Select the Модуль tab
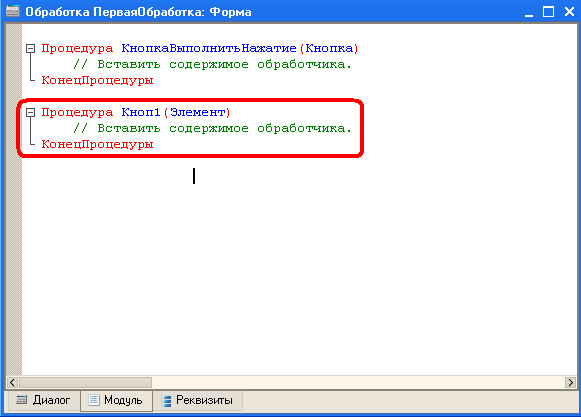 coord(116,400)
